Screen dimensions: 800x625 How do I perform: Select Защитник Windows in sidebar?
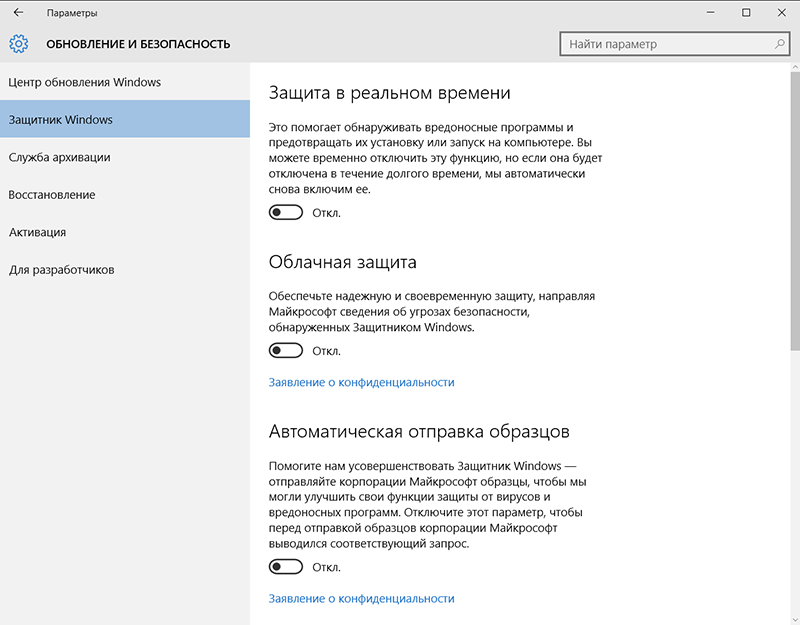point(125,119)
